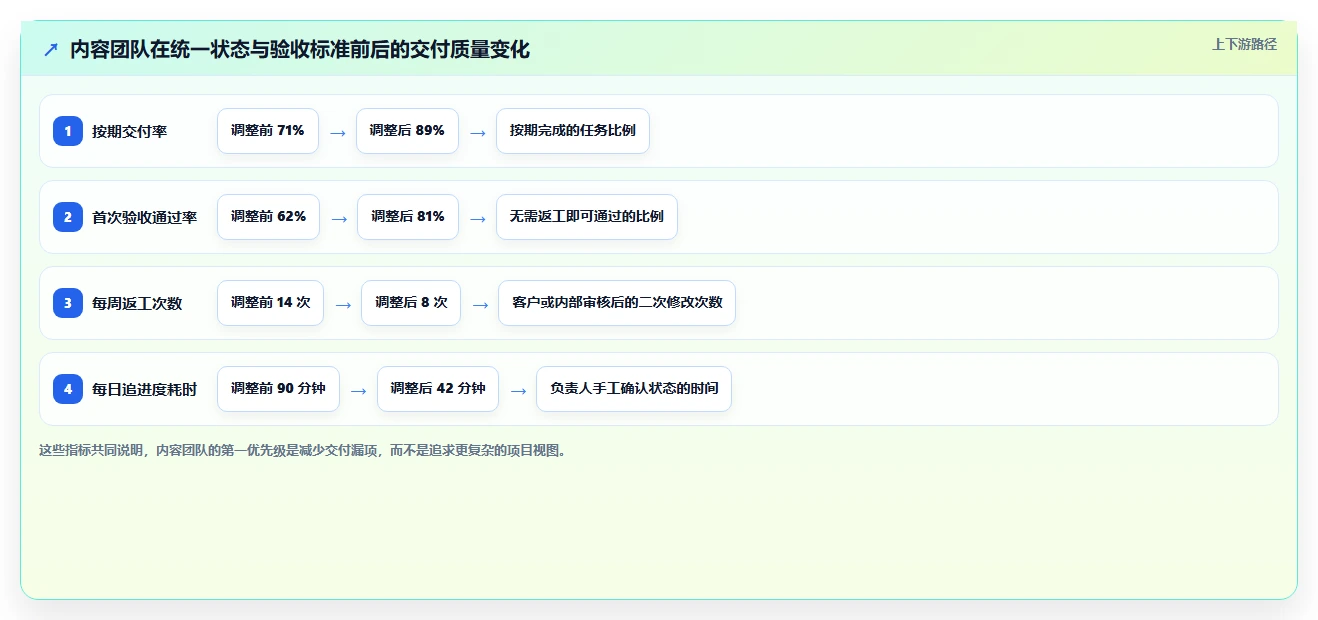Select step badge 4 for 每日追进度耗时
Image resolution: width=1318 pixels, height=620 pixels.
[68, 389]
